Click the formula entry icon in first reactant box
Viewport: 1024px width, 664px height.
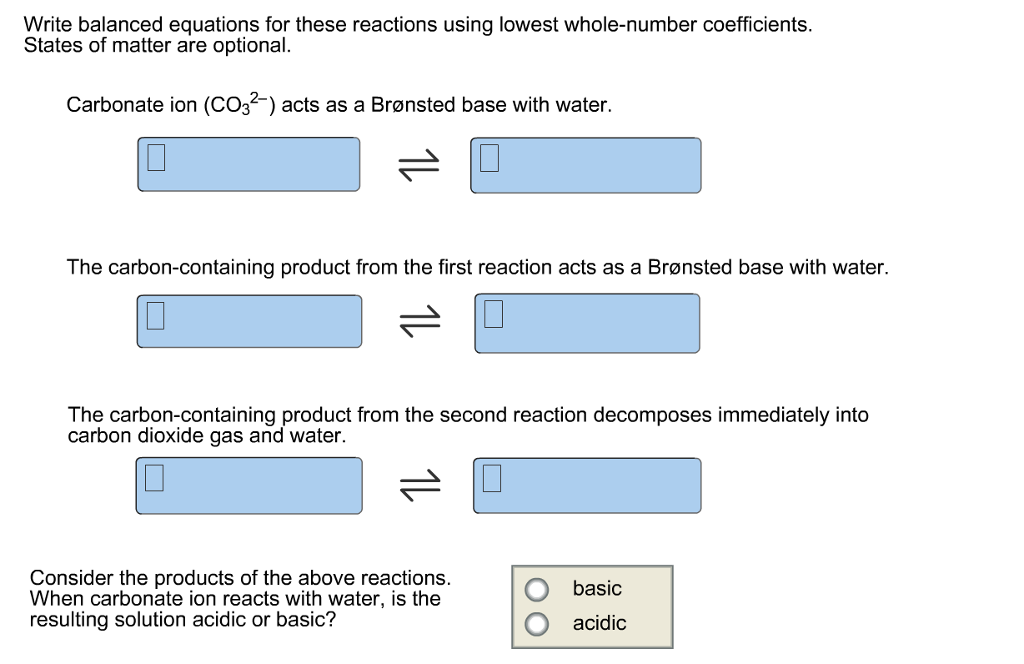(155, 156)
